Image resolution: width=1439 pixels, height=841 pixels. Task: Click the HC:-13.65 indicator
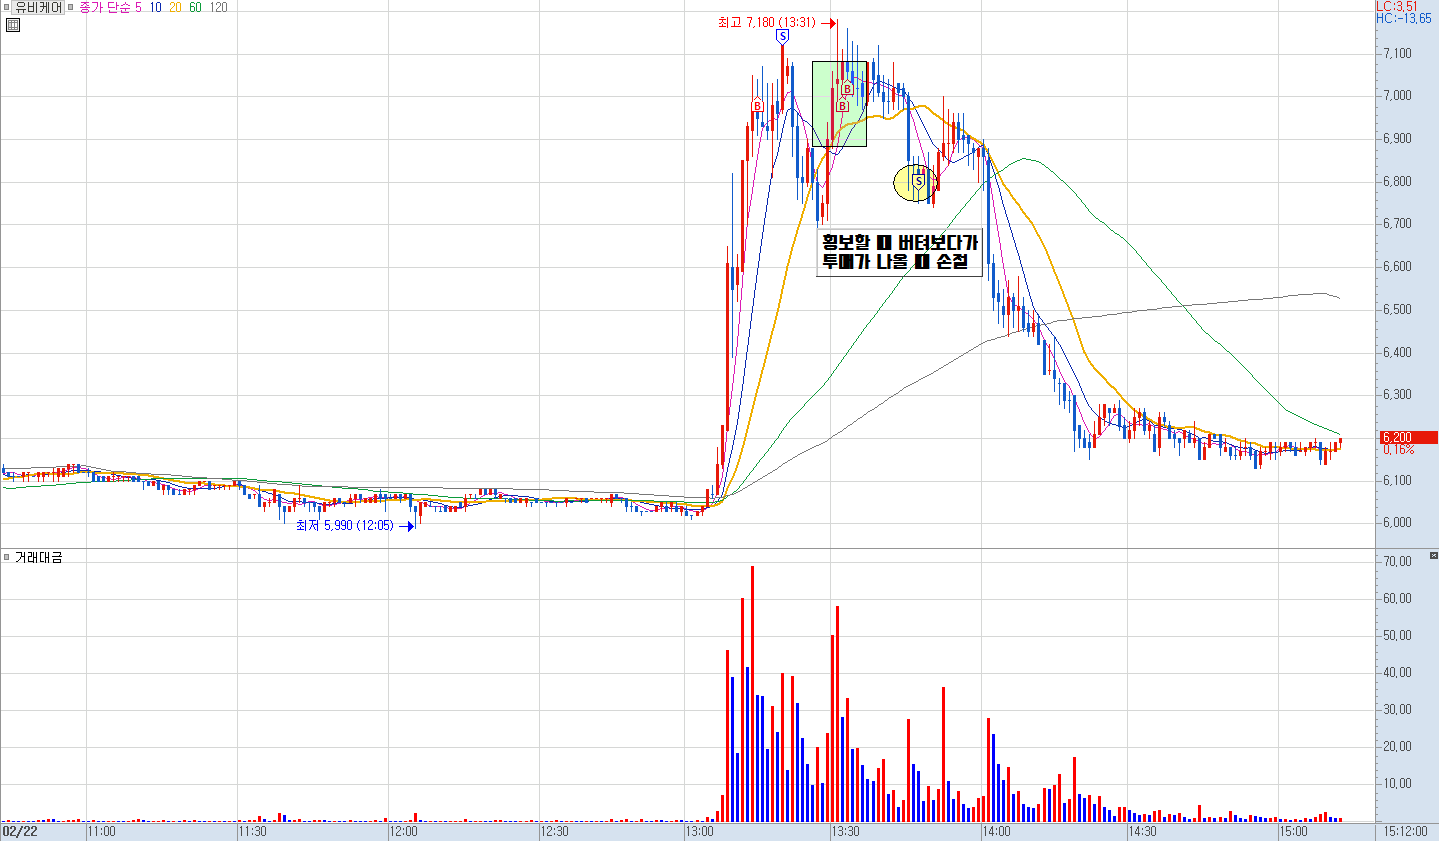pyautogui.click(x=1404, y=18)
